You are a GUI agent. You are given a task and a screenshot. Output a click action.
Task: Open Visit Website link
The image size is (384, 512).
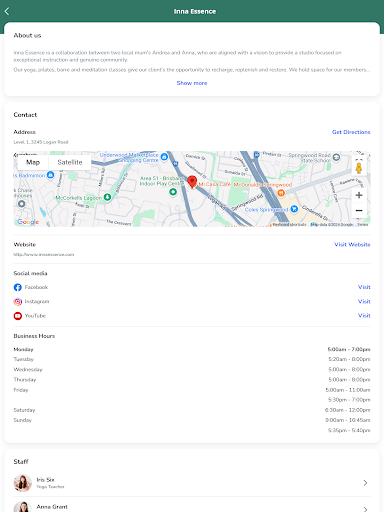pos(352,244)
